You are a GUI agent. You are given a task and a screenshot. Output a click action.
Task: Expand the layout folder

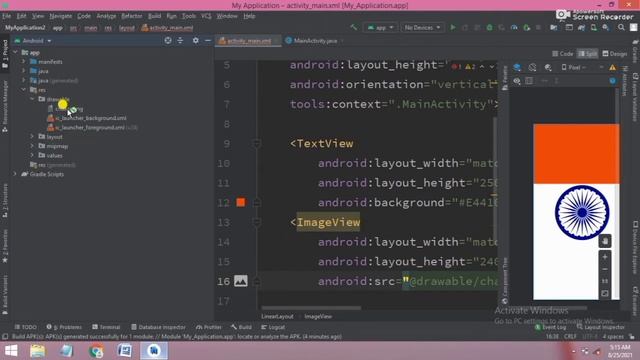32,136
